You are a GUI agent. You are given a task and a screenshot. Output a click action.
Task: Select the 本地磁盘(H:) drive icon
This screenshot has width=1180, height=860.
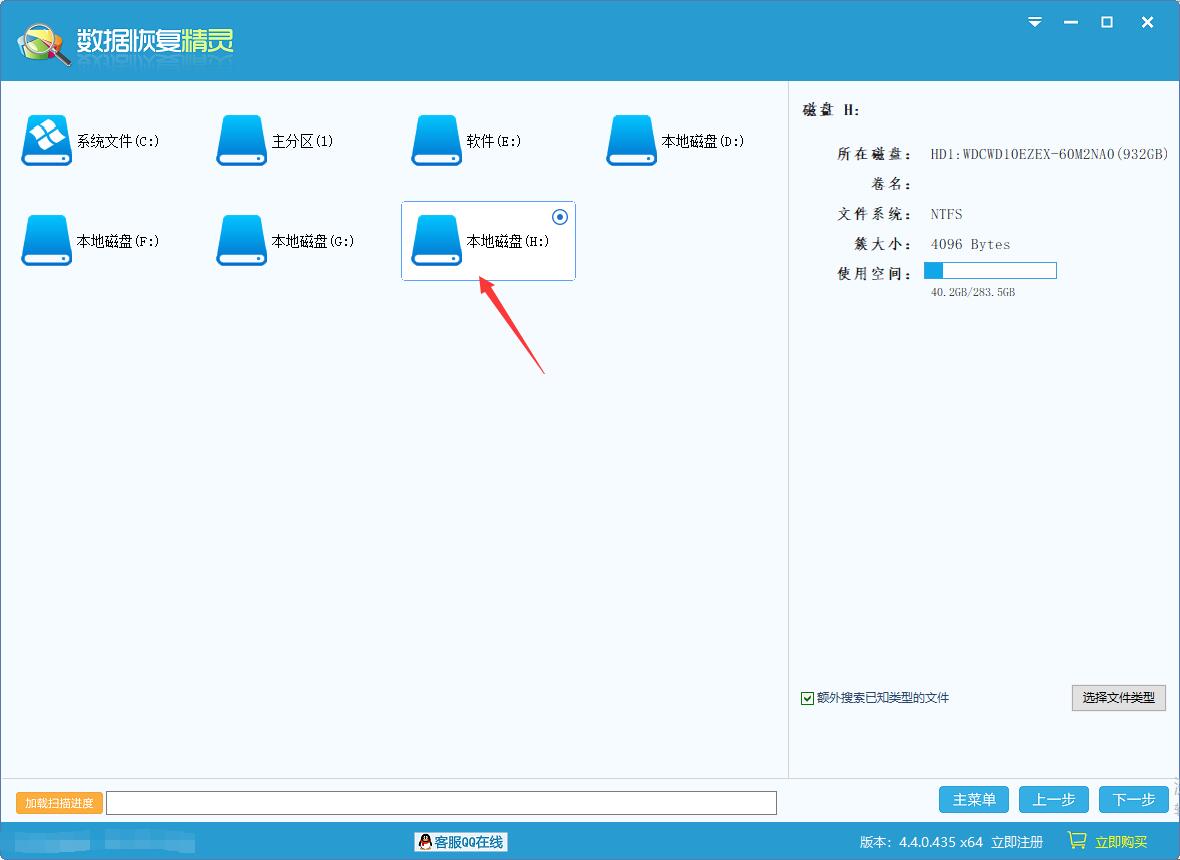[x=436, y=240]
